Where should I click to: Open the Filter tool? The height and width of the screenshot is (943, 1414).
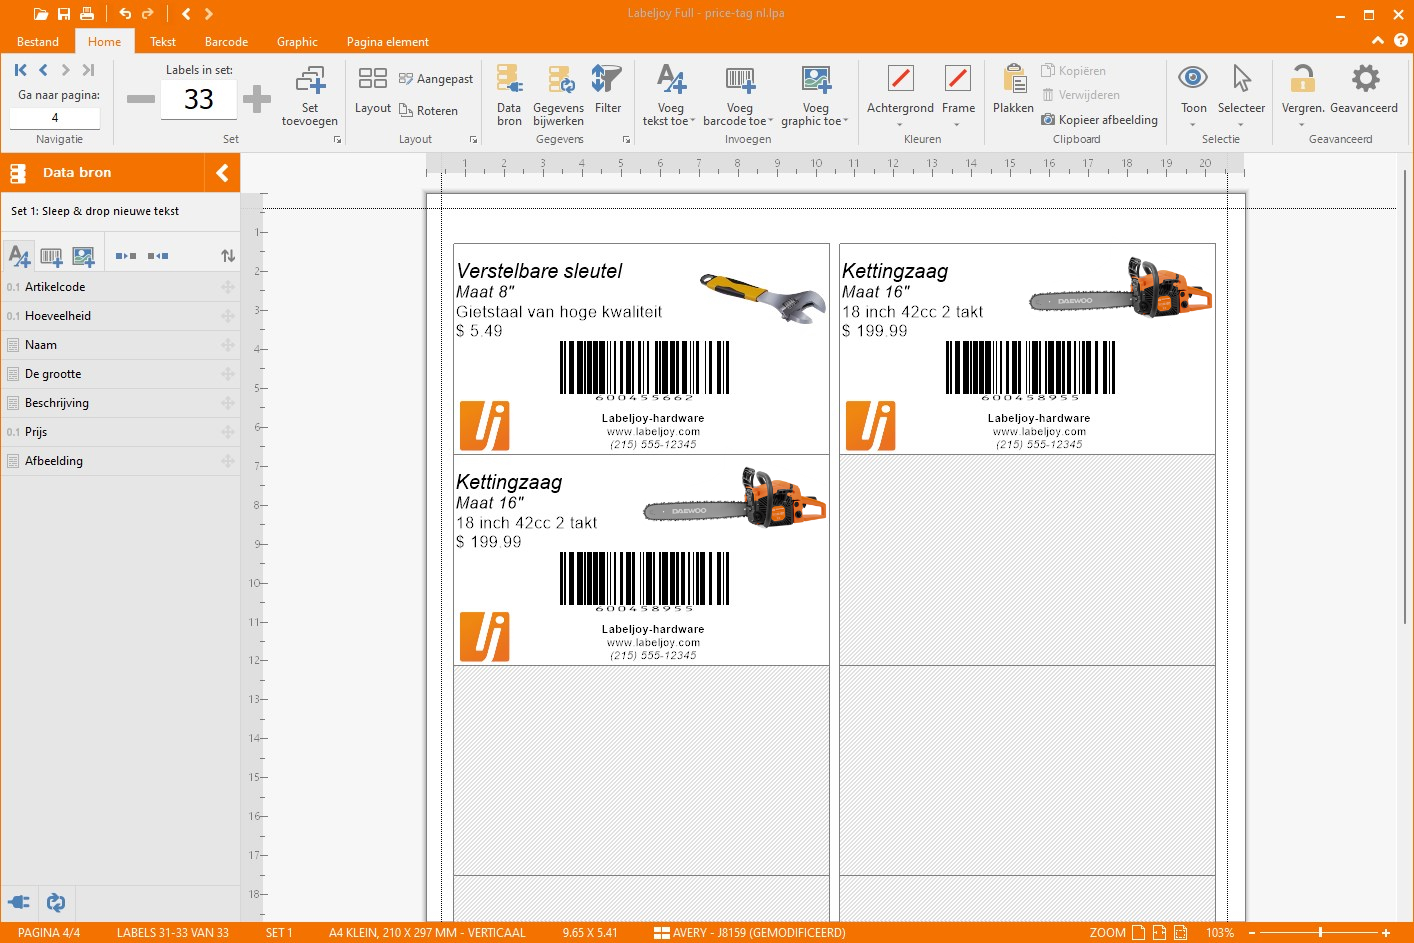pos(608,90)
